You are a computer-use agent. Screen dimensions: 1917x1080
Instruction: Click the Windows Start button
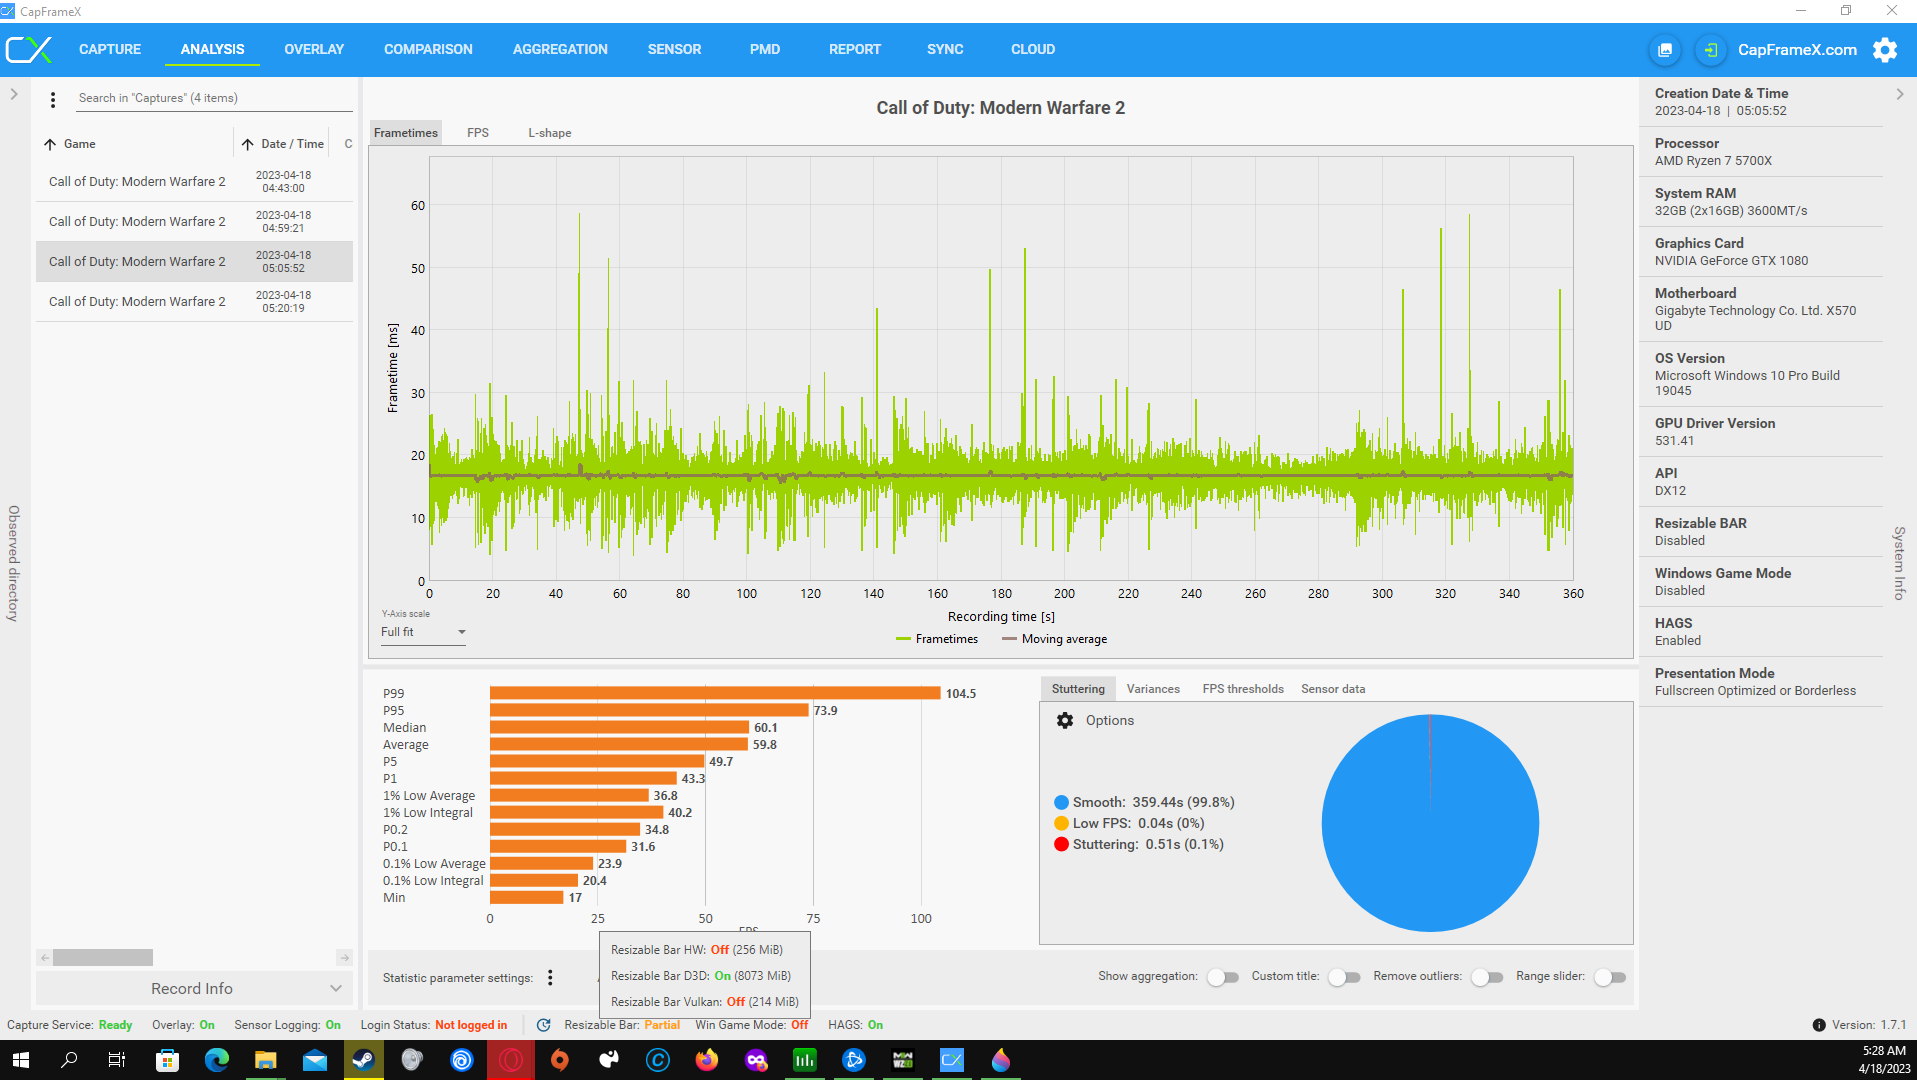pos(20,1060)
